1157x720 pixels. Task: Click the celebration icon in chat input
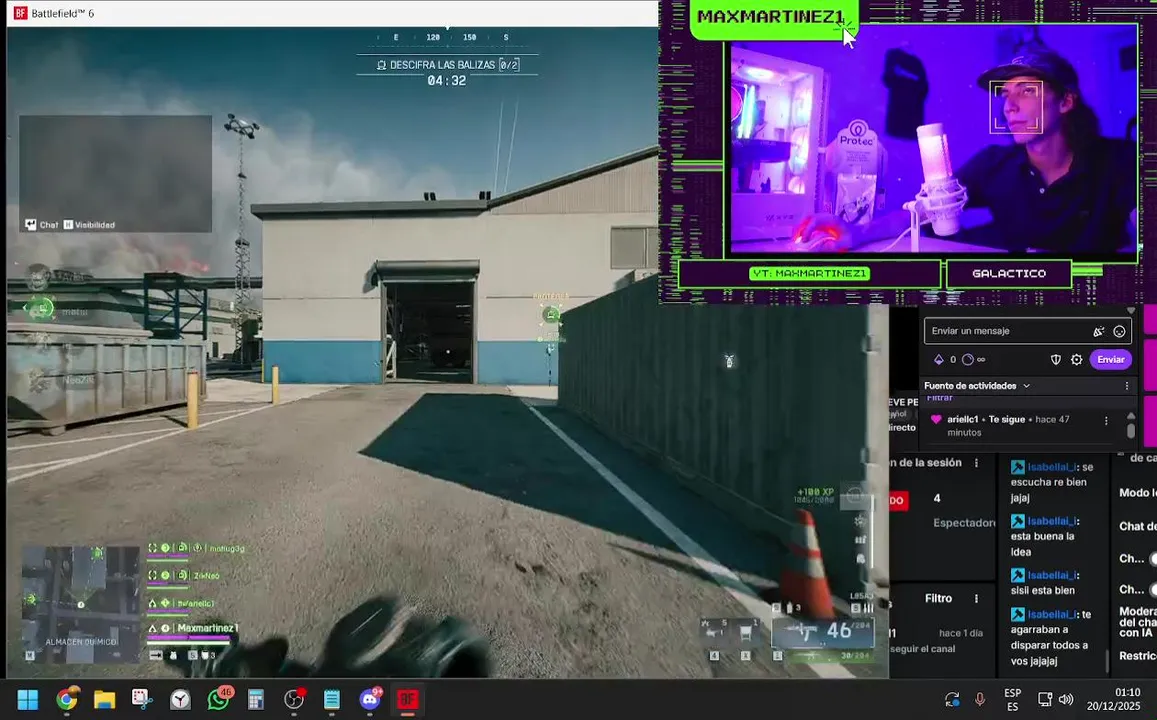1099,331
